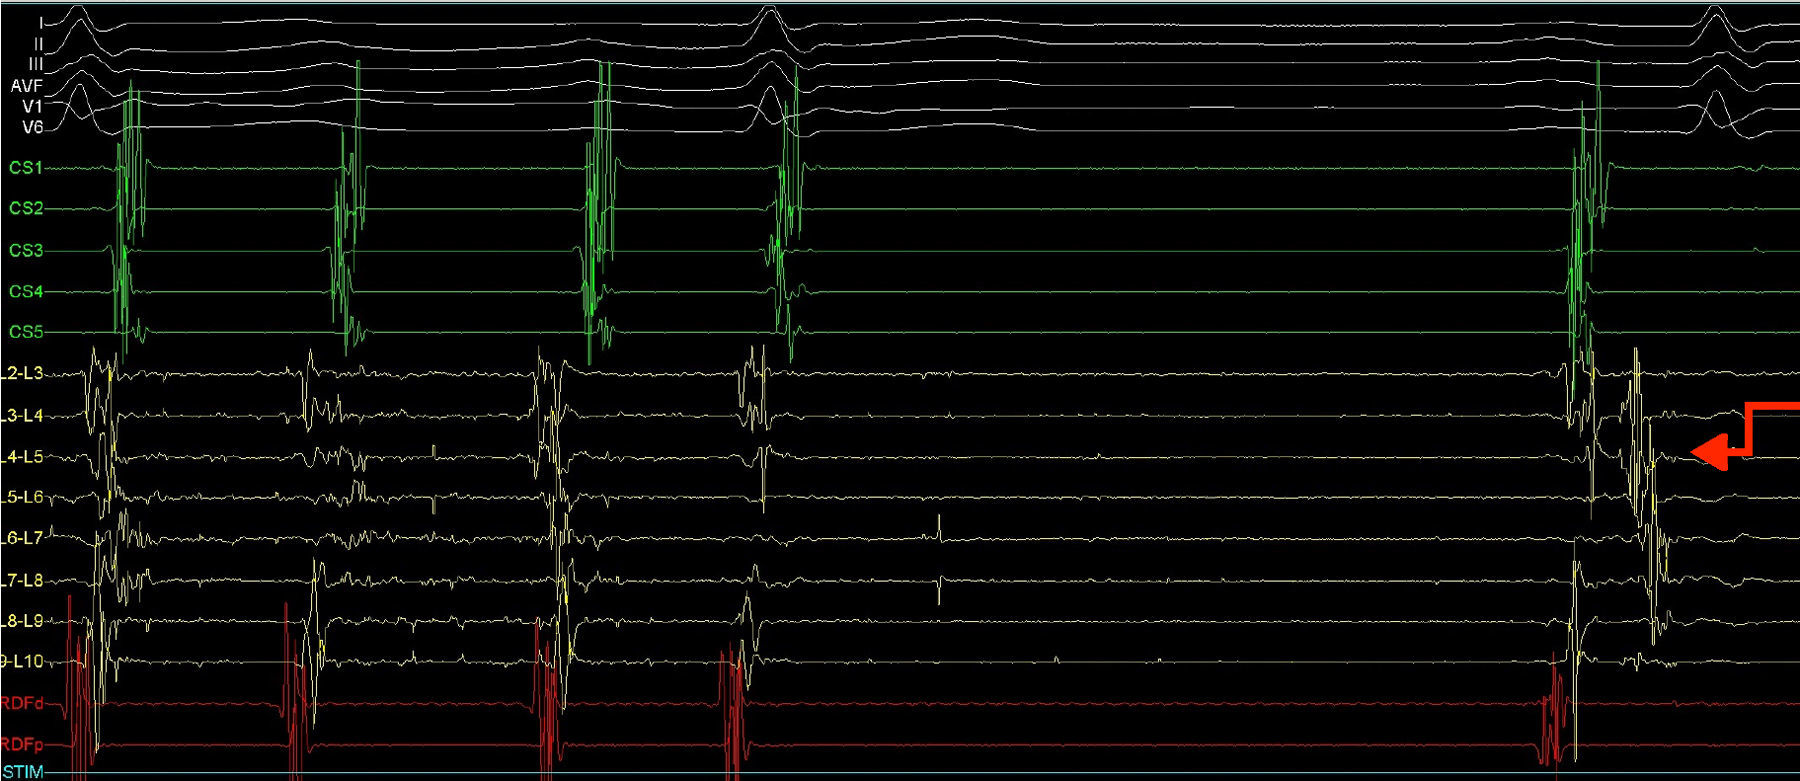Click the CS1 coronary sinus channel label
Screen dimensions: 1800x781
(x=26, y=168)
